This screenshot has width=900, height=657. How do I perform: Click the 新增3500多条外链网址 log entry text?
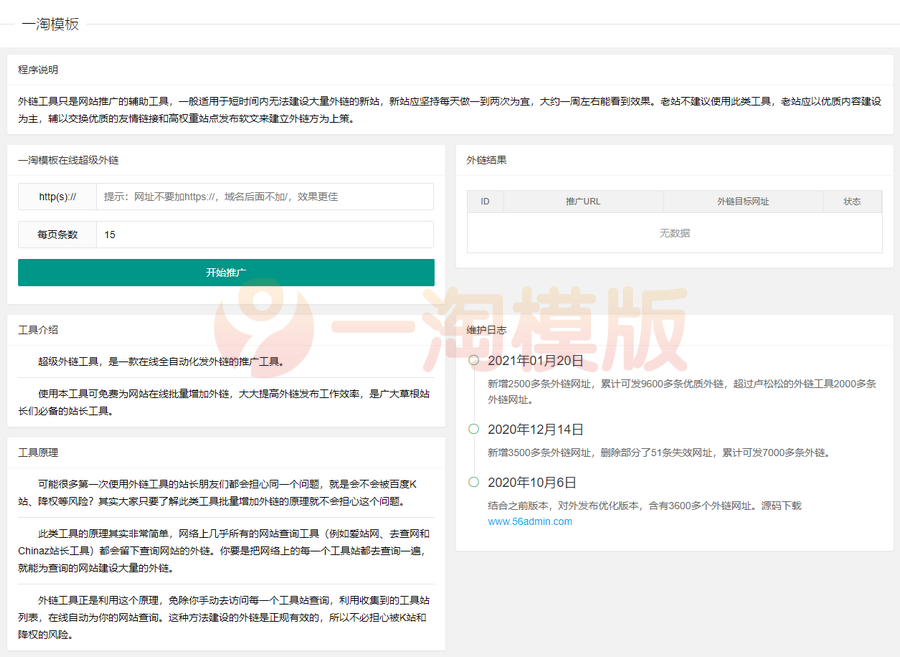(x=659, y=453)
